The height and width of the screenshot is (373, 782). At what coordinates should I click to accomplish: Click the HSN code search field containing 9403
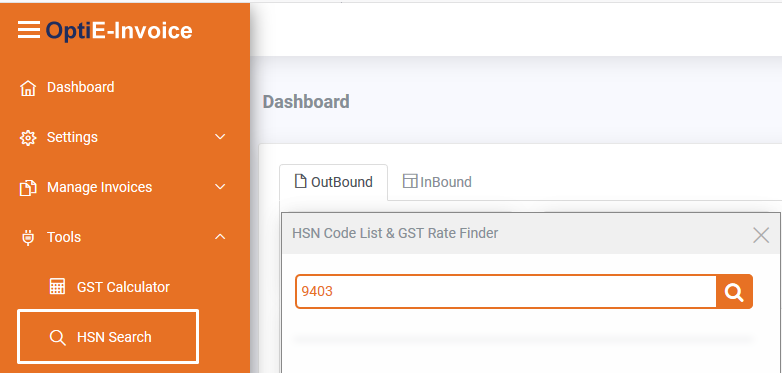tap(506, 292)
